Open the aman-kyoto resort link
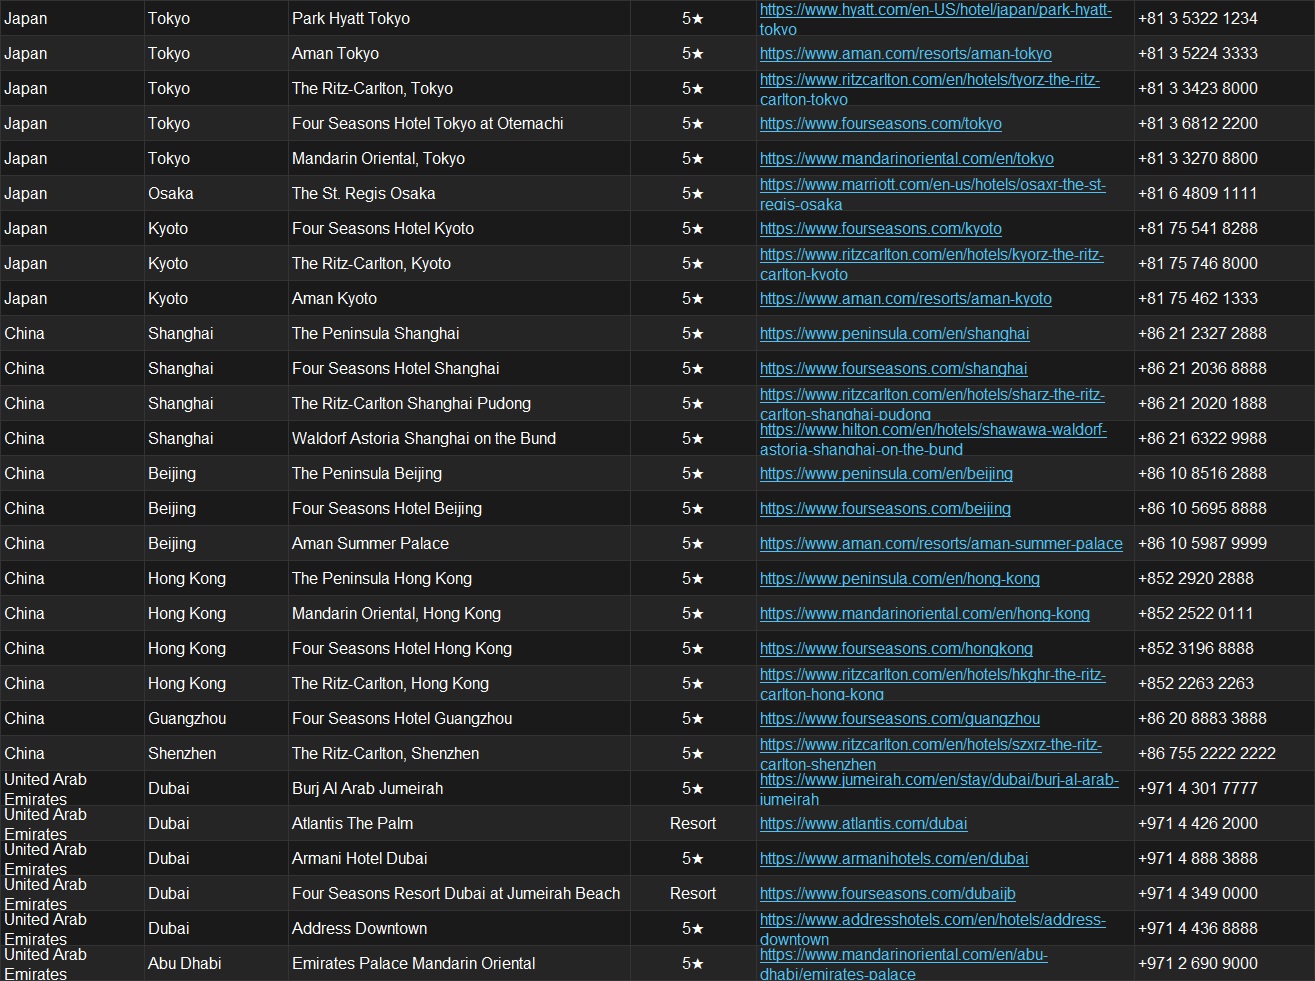Image resolution: width=1315 pixels, height=981 pixels. [905, 299]
